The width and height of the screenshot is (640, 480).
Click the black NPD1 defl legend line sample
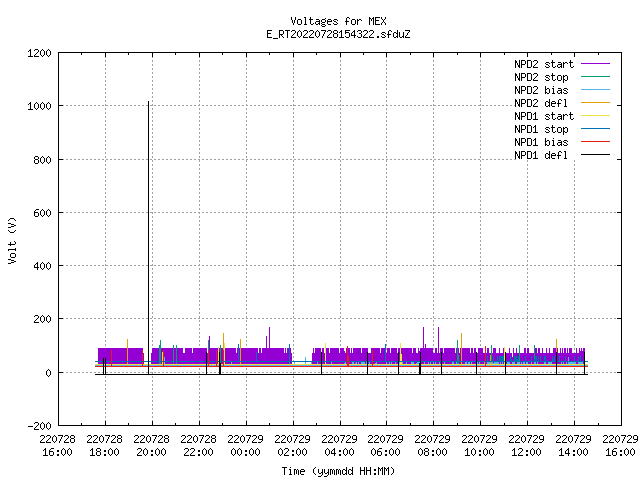(596, 155)
